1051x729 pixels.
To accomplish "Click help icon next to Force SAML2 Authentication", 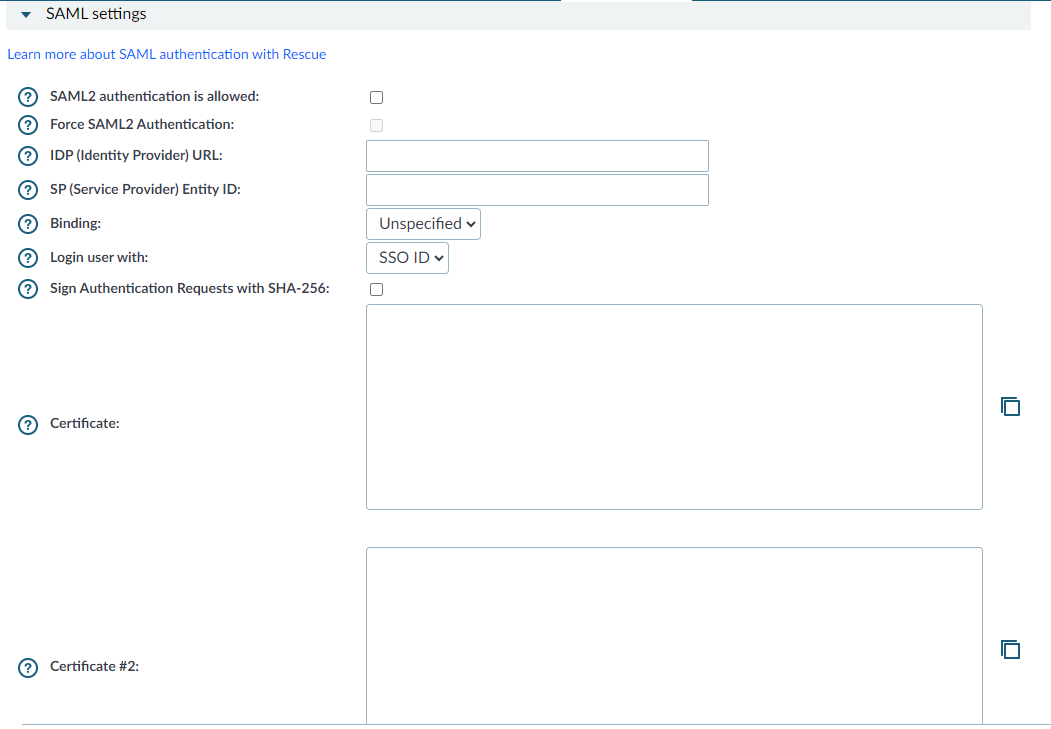I will click(29, 125).
